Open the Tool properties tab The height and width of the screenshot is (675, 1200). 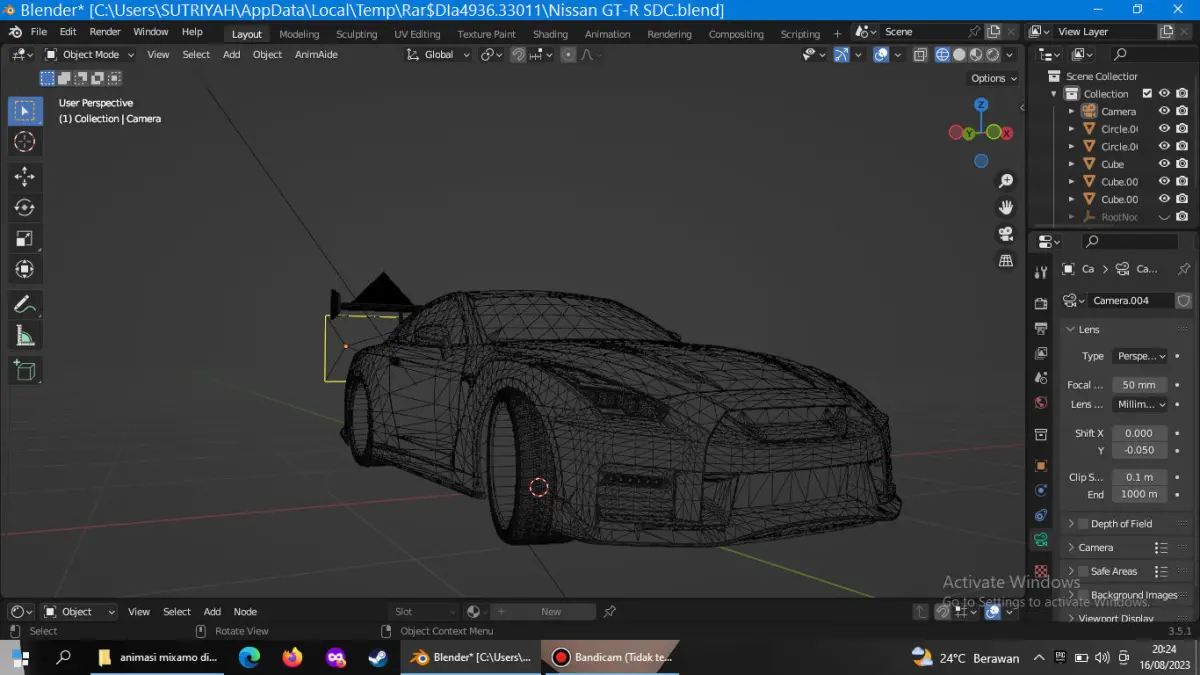click(x=1041, y=272)
